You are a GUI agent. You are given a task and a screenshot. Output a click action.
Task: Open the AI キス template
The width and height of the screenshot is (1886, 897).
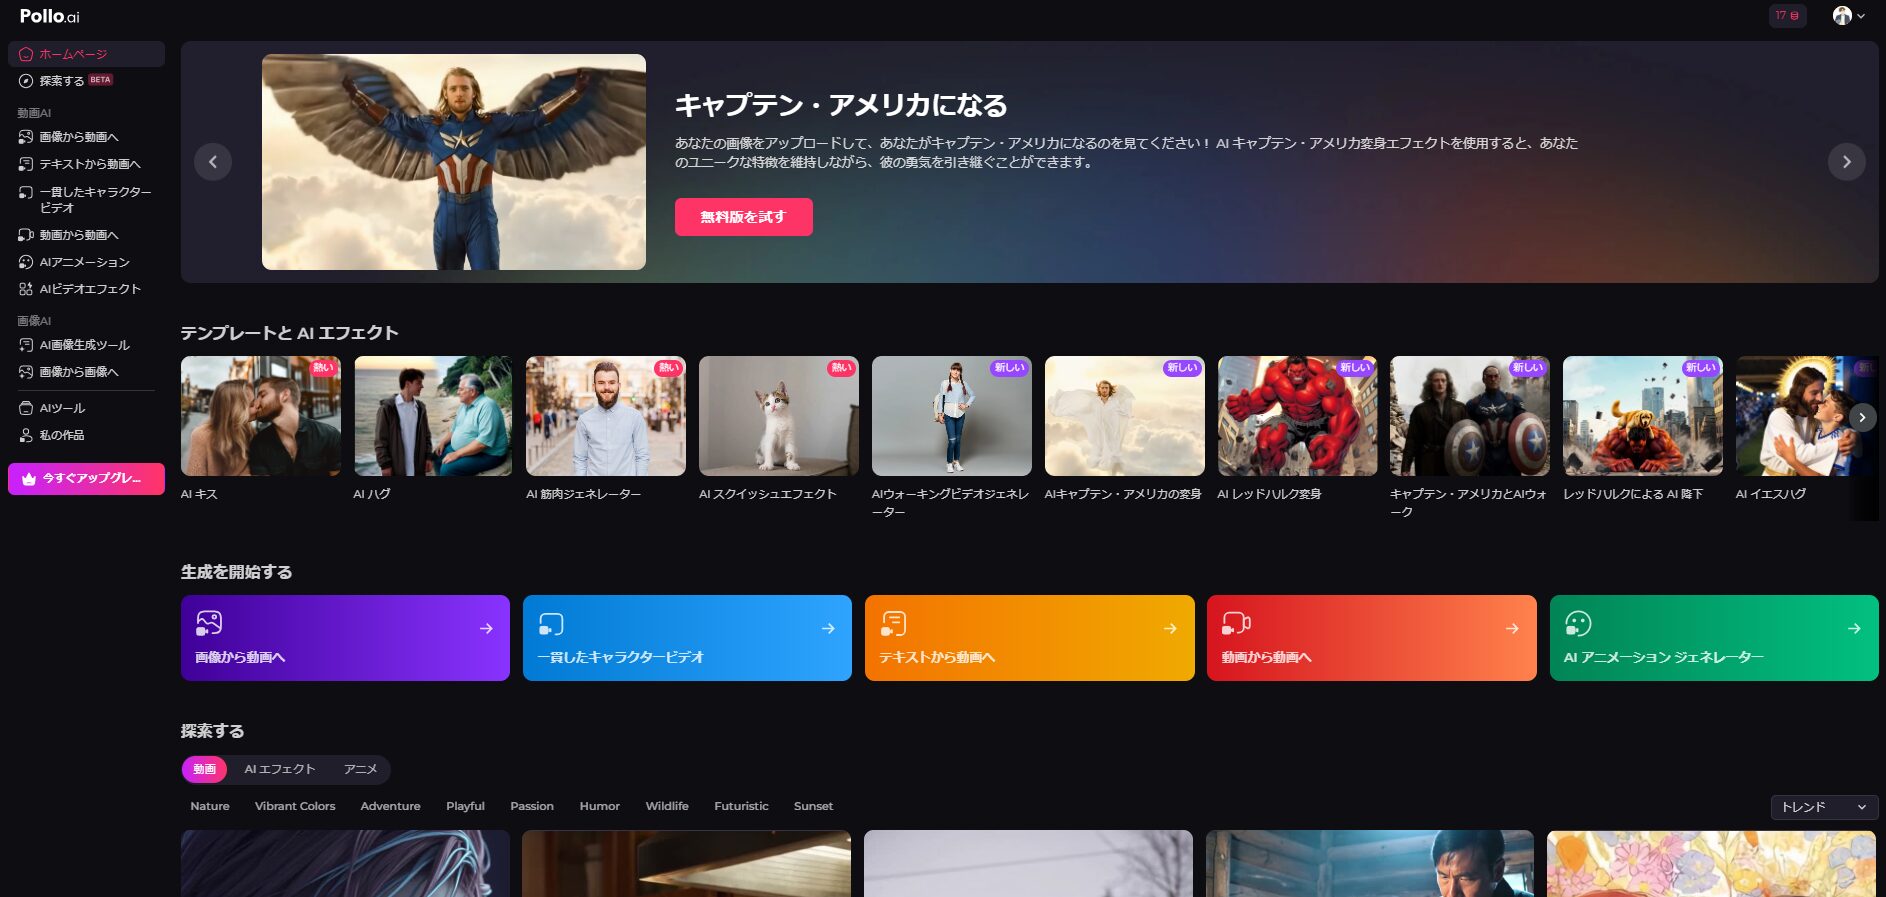pyautogui.click(x=260, y=416)
